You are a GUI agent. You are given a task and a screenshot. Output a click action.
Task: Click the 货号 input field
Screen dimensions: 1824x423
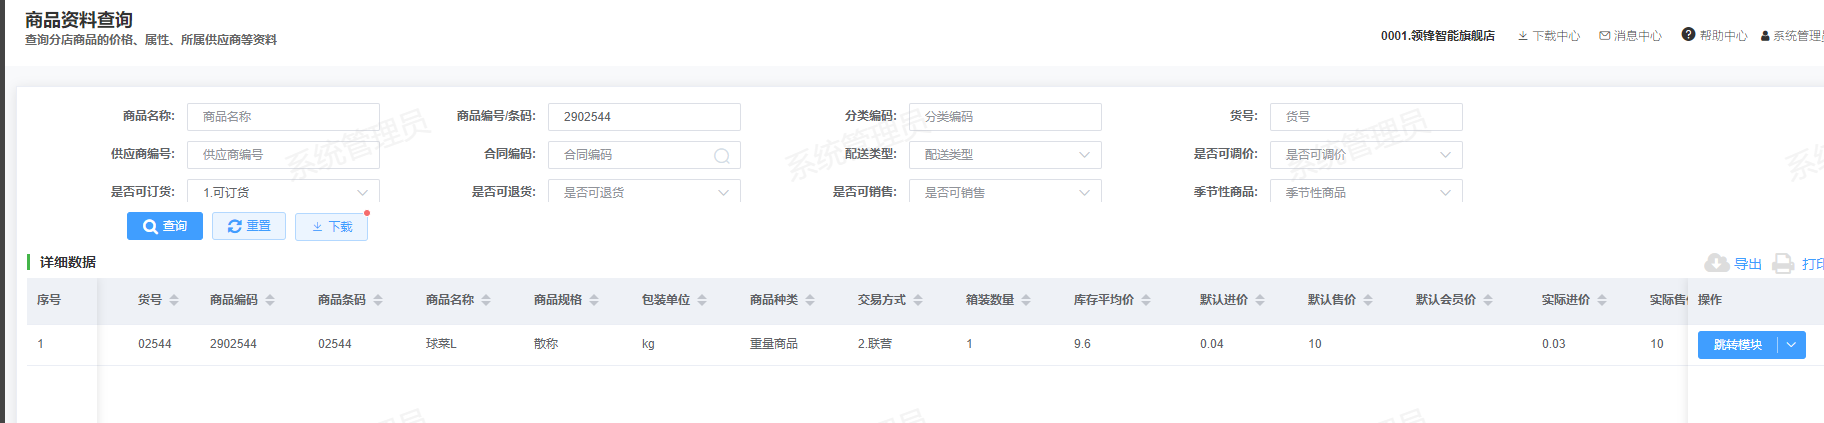pyautogui.click(x=1366, y=117)
